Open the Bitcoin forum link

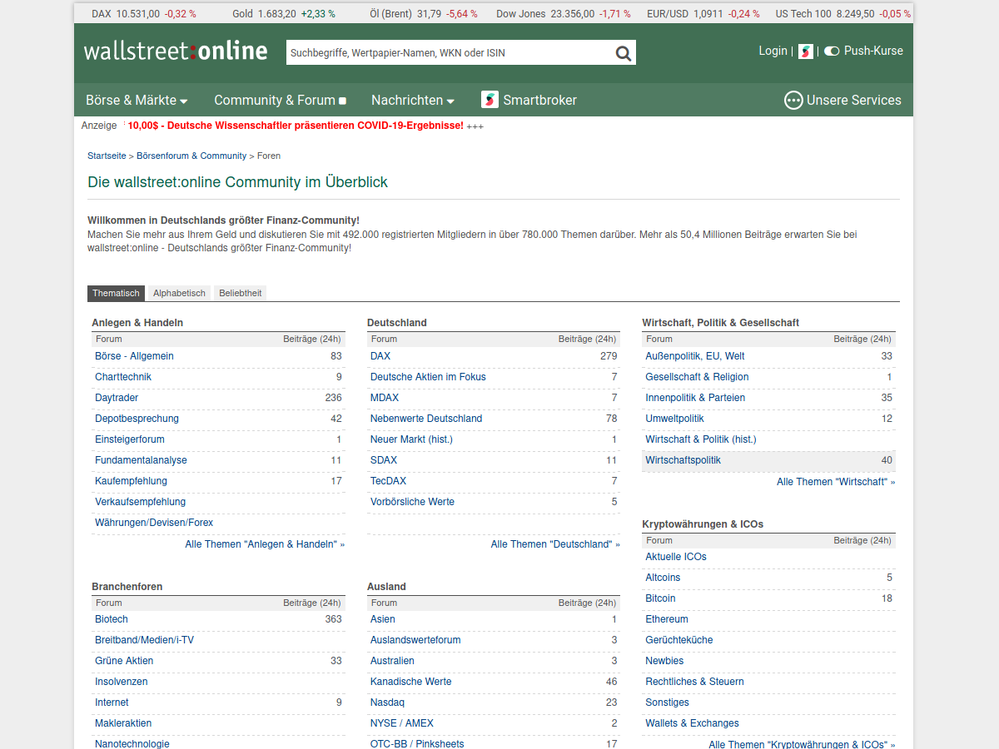[660, 599]
